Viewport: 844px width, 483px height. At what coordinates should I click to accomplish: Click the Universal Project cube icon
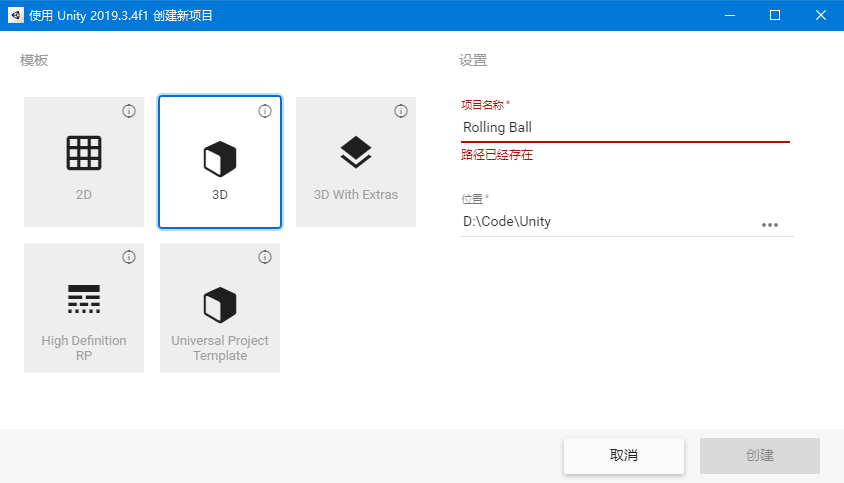(220, 305)
